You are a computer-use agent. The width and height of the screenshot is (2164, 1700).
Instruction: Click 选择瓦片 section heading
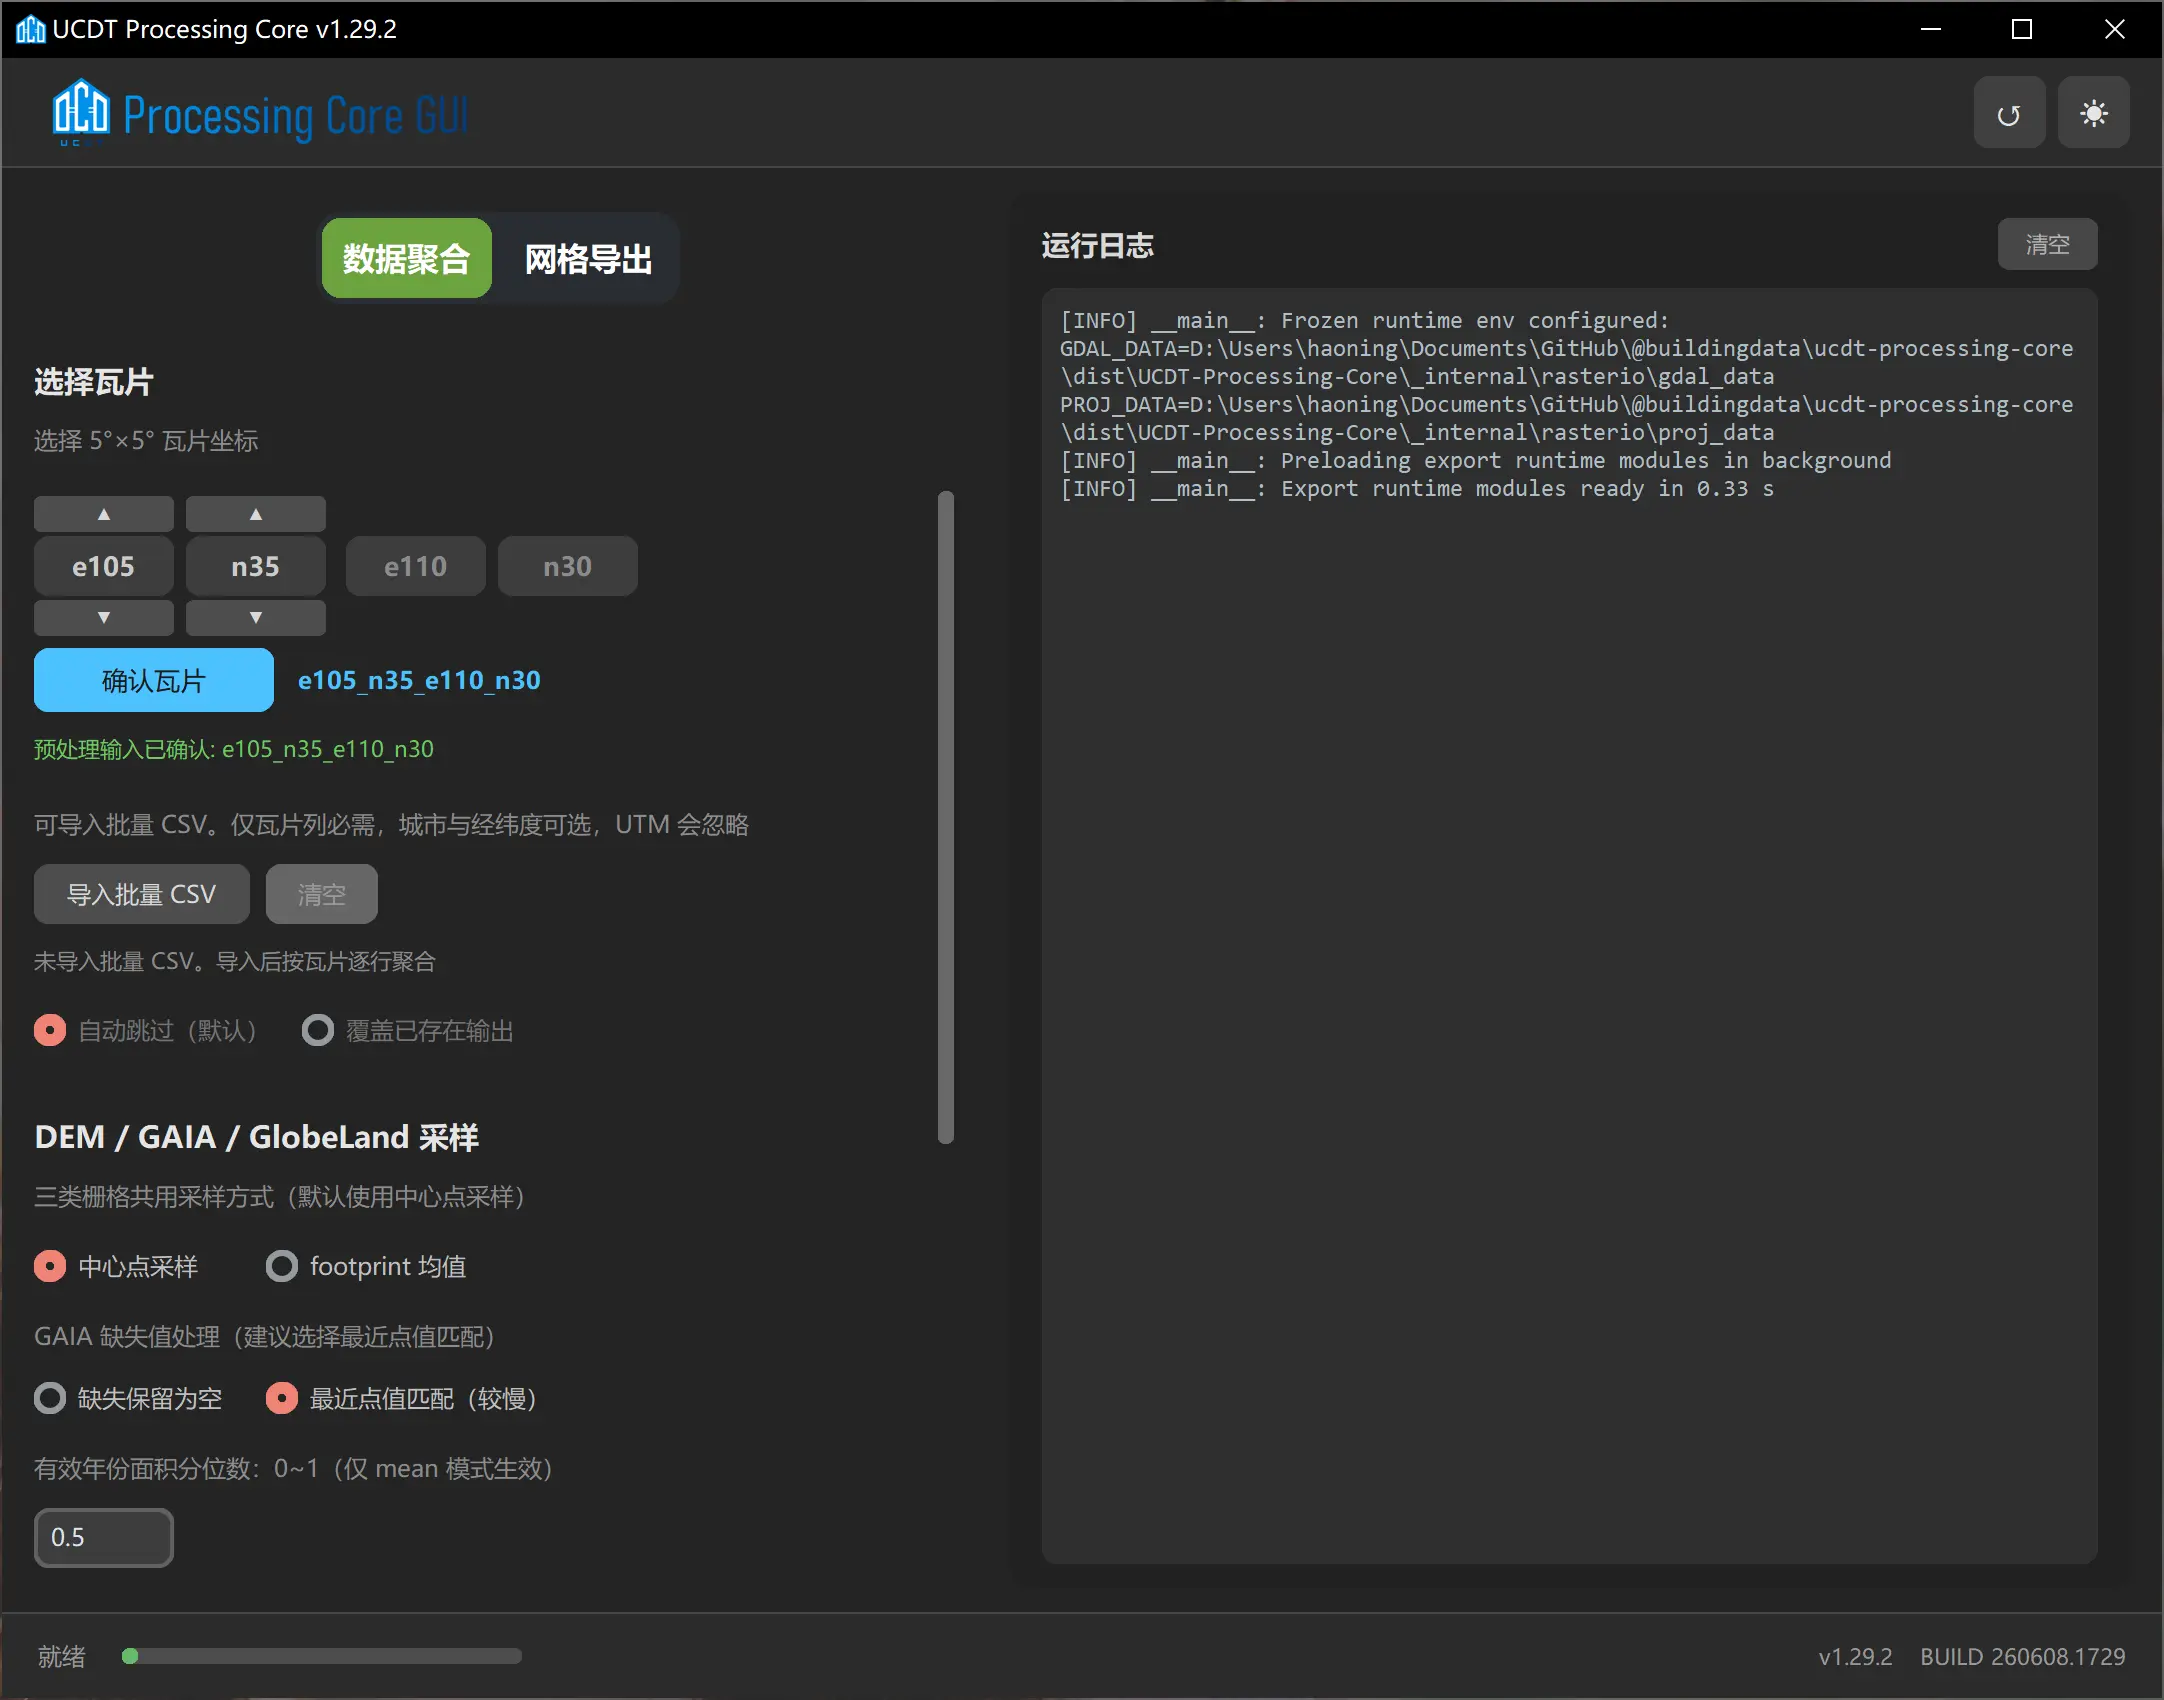[x=94, y=381]
